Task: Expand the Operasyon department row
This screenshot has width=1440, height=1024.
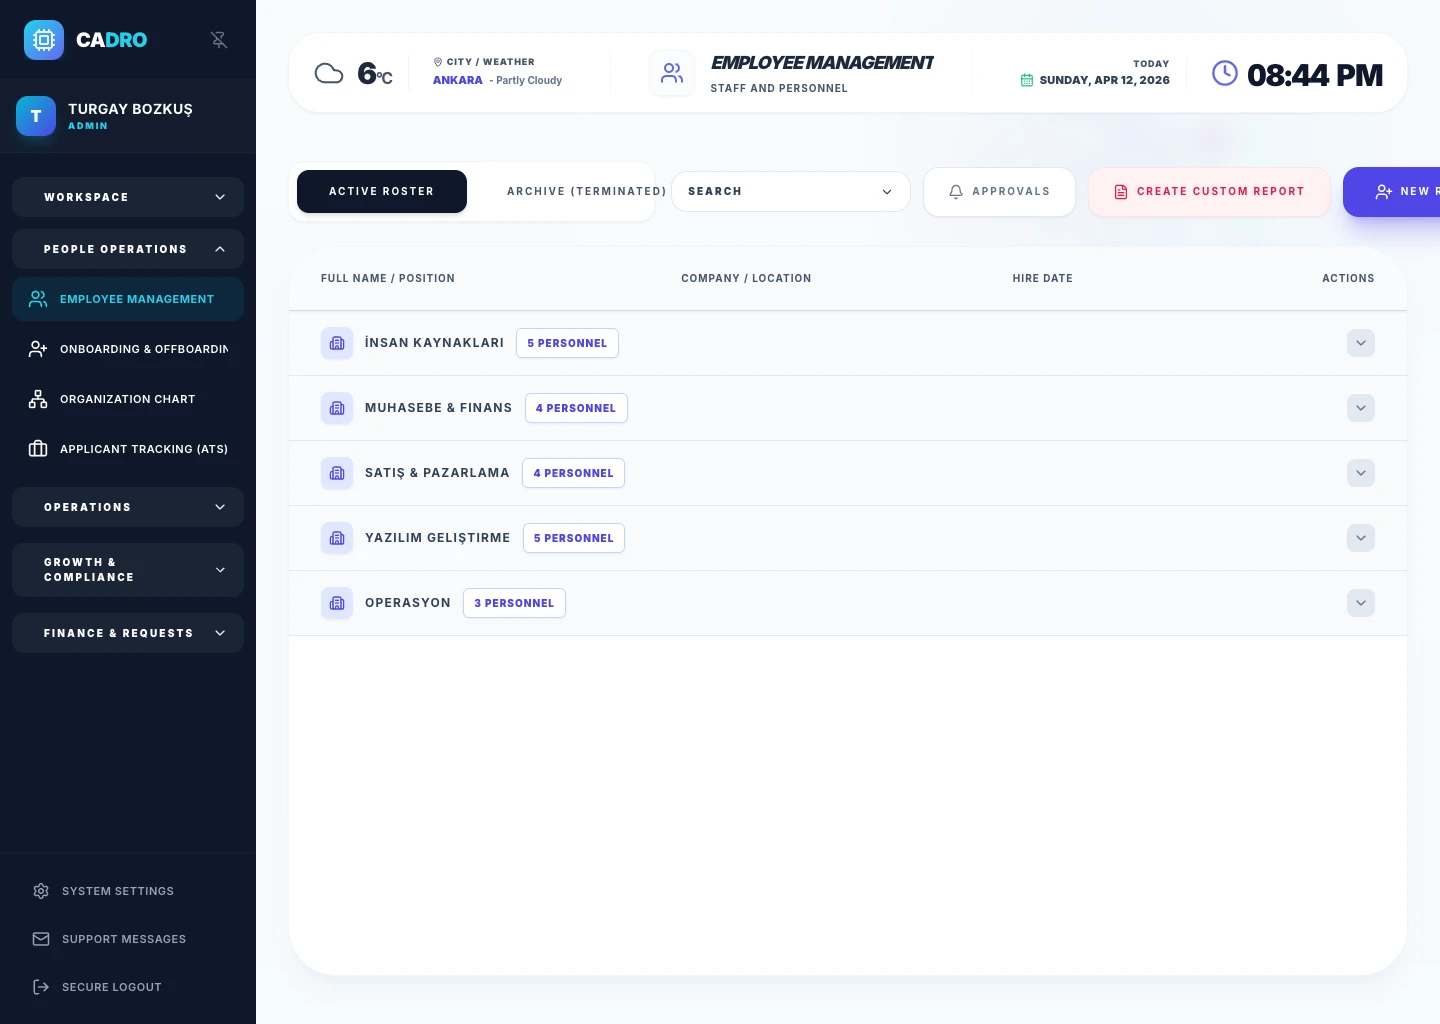Action: pyautogui.click(x=1361, y=603)
